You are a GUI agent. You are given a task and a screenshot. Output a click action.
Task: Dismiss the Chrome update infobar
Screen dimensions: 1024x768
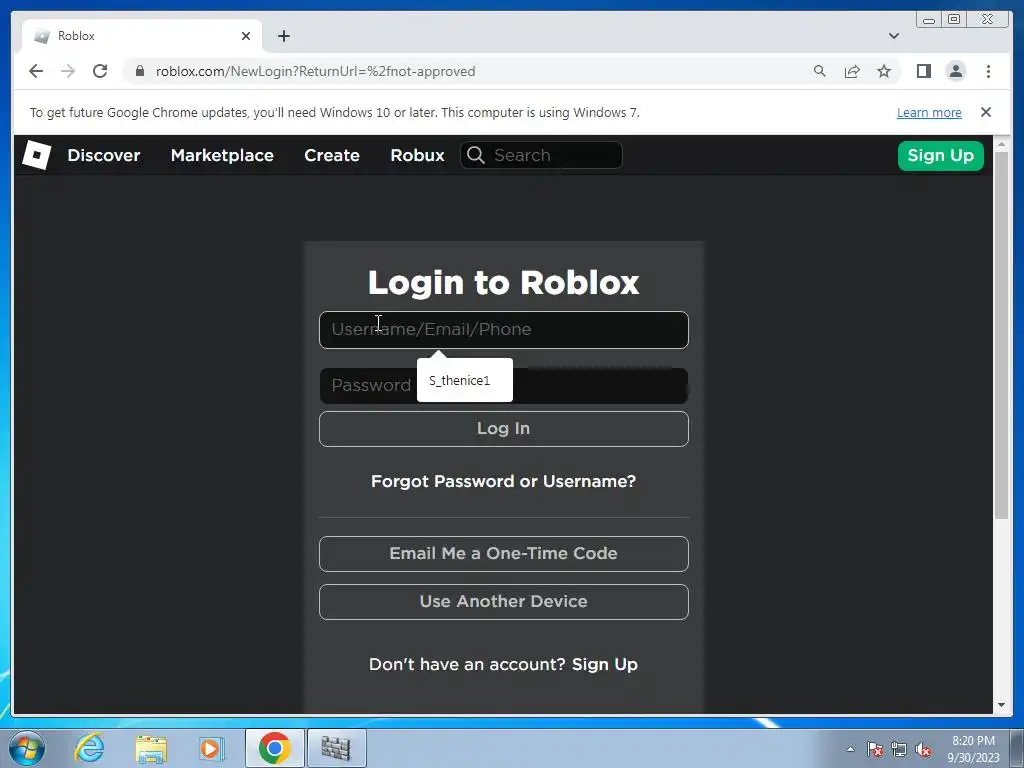point(986,112)
